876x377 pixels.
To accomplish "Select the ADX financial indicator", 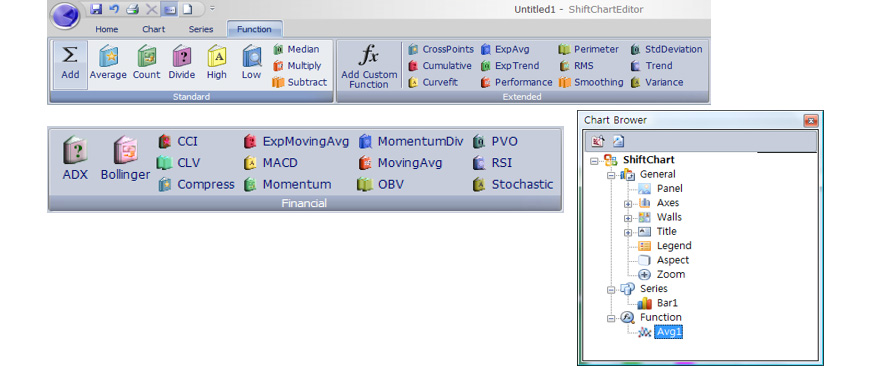I will tap(75, 151).
